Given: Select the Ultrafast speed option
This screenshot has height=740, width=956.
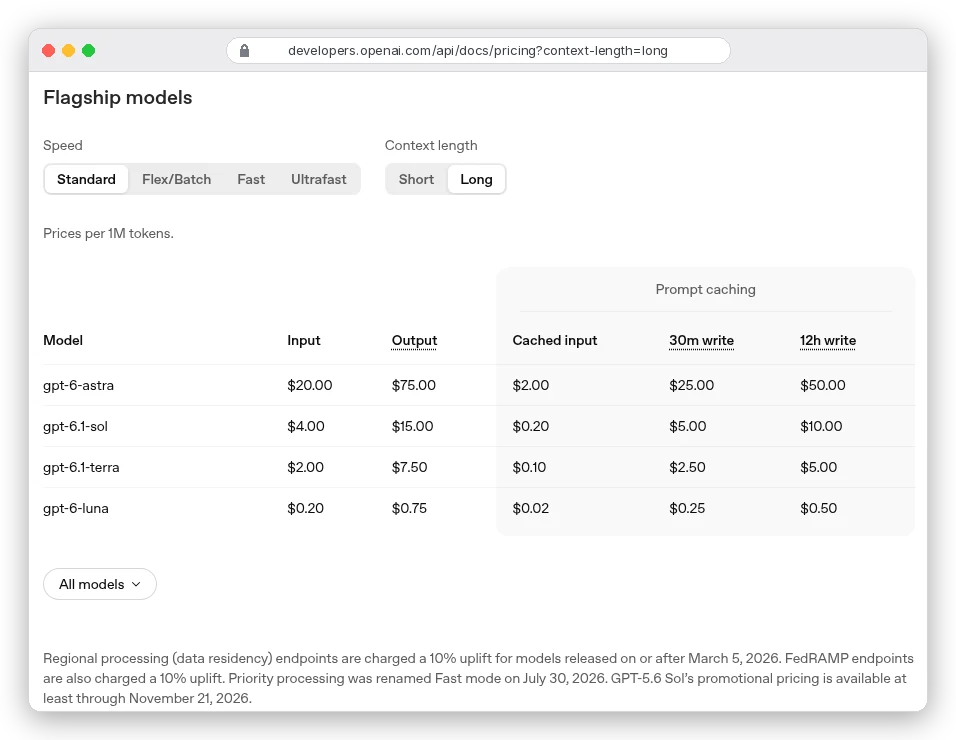Looking at the screenshot, I should (x=318, y=179).
